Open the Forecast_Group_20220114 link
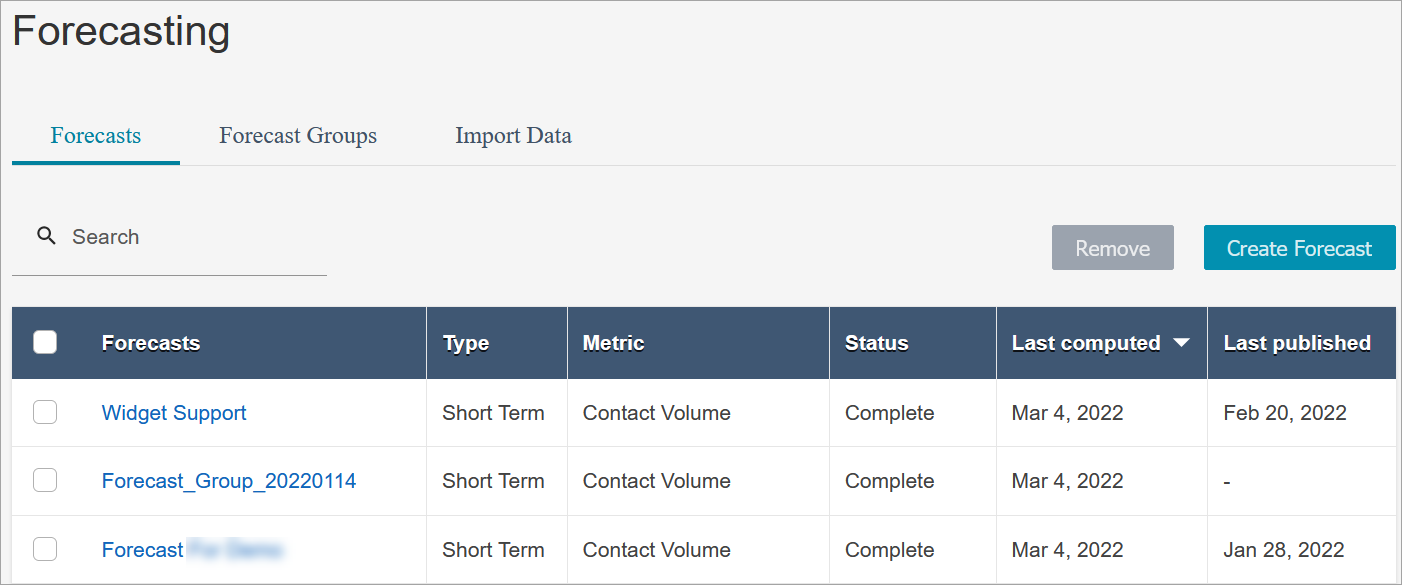The image size is (1402, 585). pyautogui.click(x=229, y=481)
